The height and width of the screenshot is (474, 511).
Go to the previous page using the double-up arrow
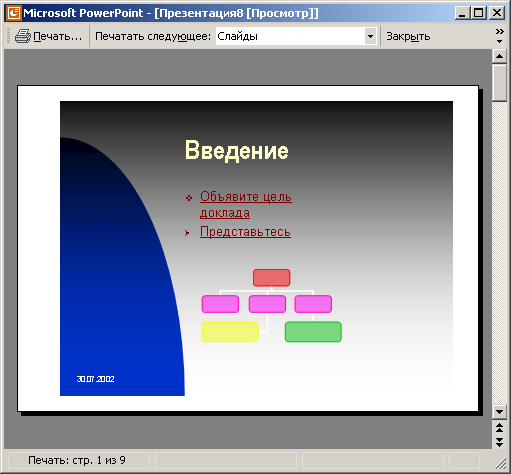tap(499, 428)
